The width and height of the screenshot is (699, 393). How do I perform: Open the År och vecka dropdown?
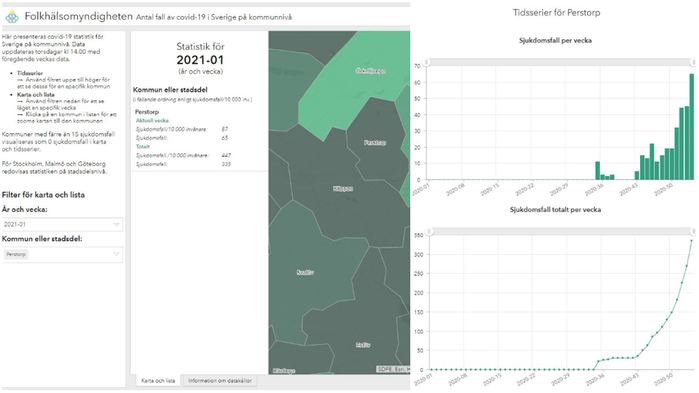[x=62, y=225]
